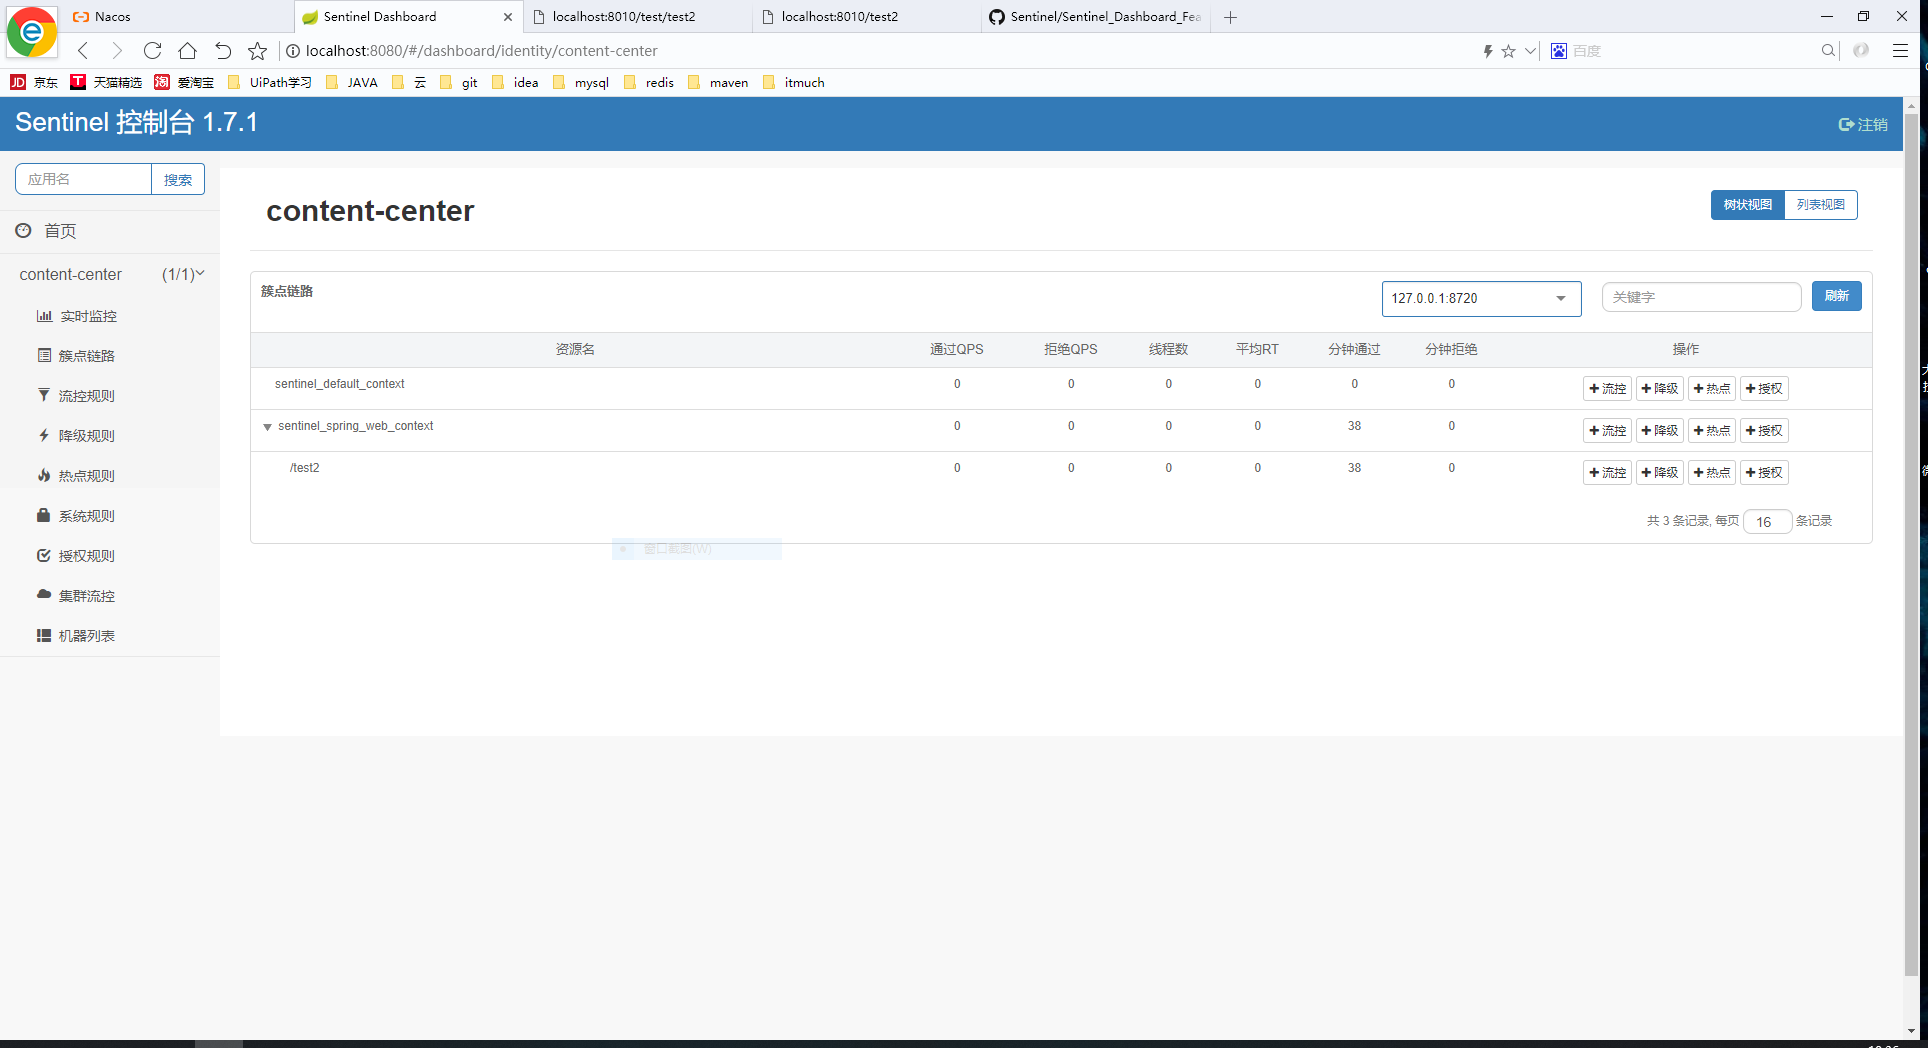Click the undo/restore closed tab icon
1928x1048 pixels.
(223, 51)
